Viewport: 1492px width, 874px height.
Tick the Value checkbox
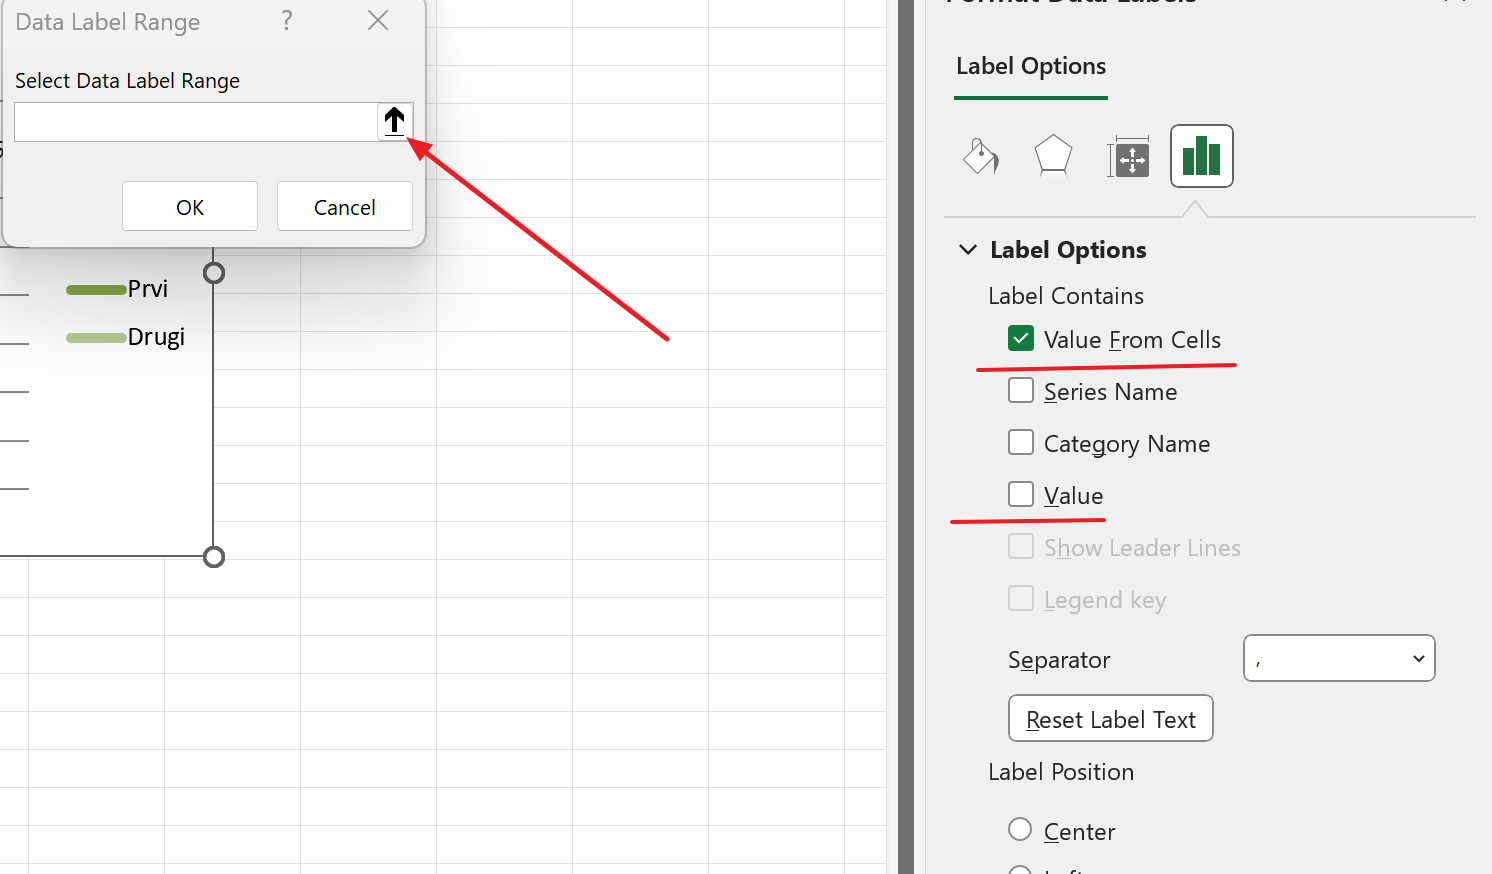coord(1021,495)
